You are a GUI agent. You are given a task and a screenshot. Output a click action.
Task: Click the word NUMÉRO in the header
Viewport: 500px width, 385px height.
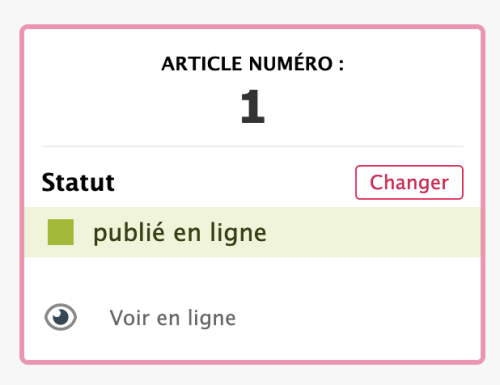pos(290,63)
